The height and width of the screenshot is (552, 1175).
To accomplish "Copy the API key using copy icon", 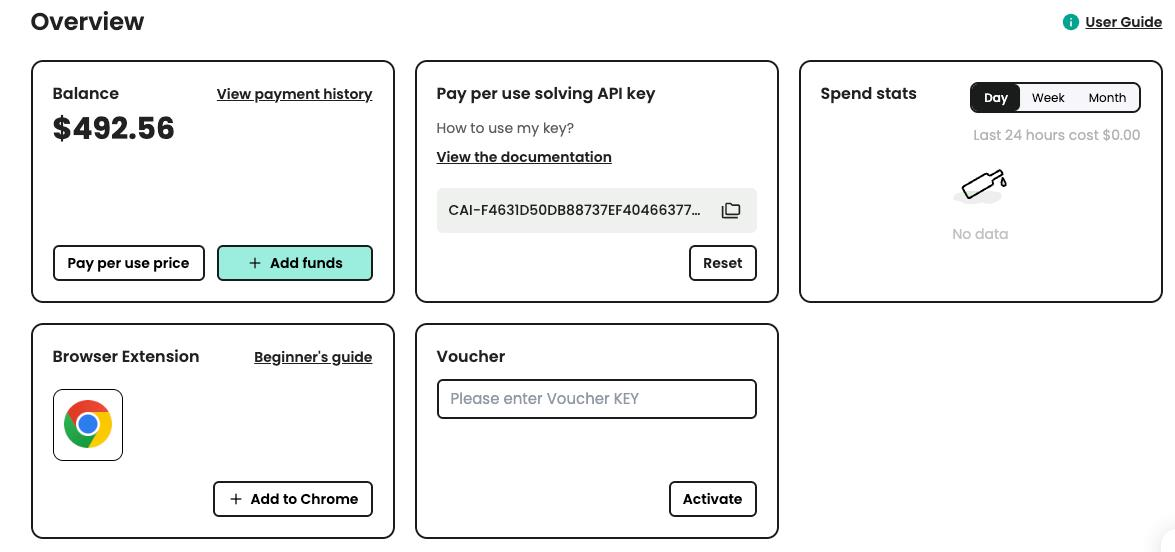I will 731,210.
